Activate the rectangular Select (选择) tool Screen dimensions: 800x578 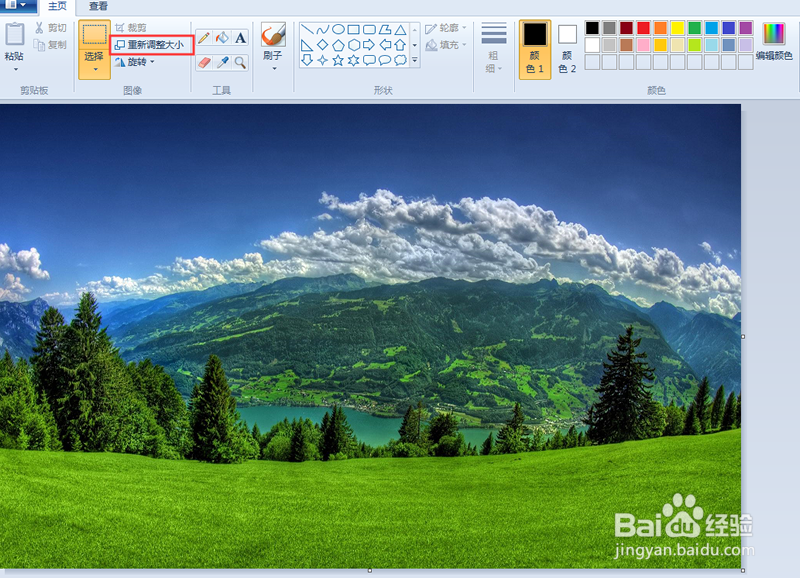tap(94, 35)
